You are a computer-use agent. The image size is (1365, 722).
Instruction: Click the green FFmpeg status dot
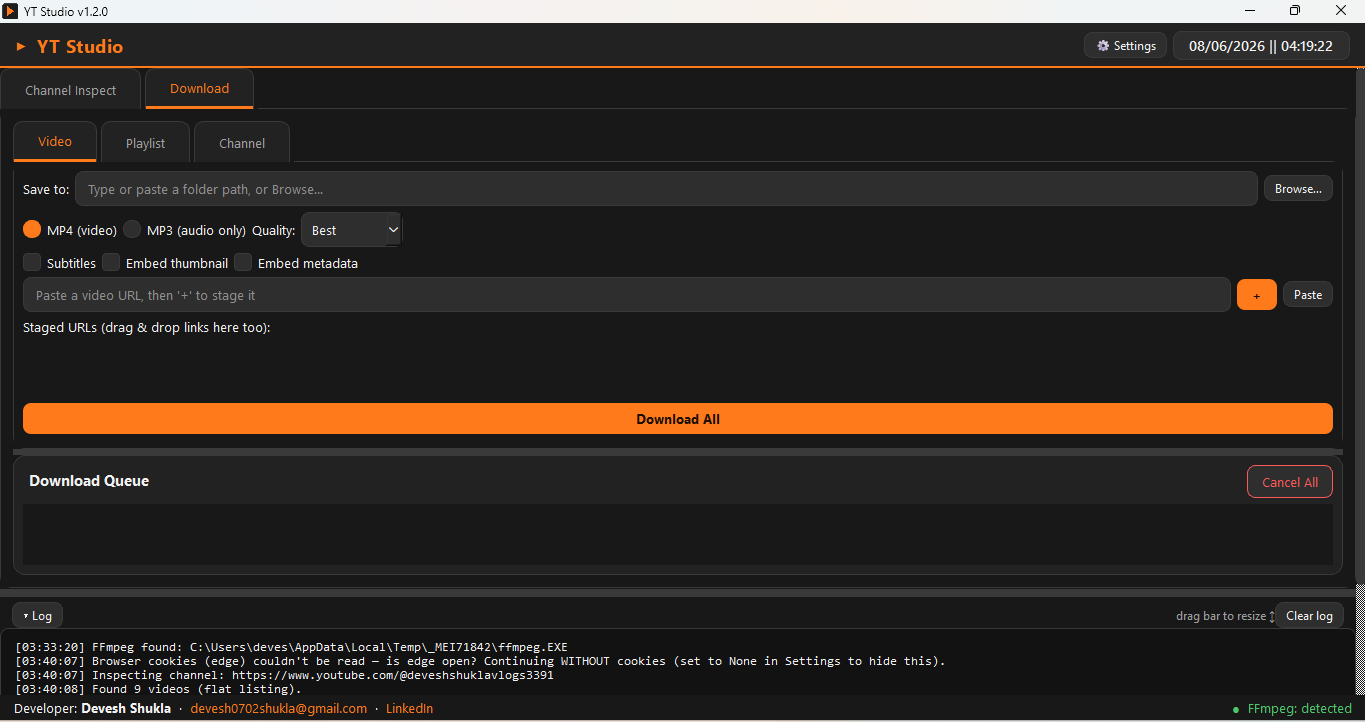(x=1236, y=709)
